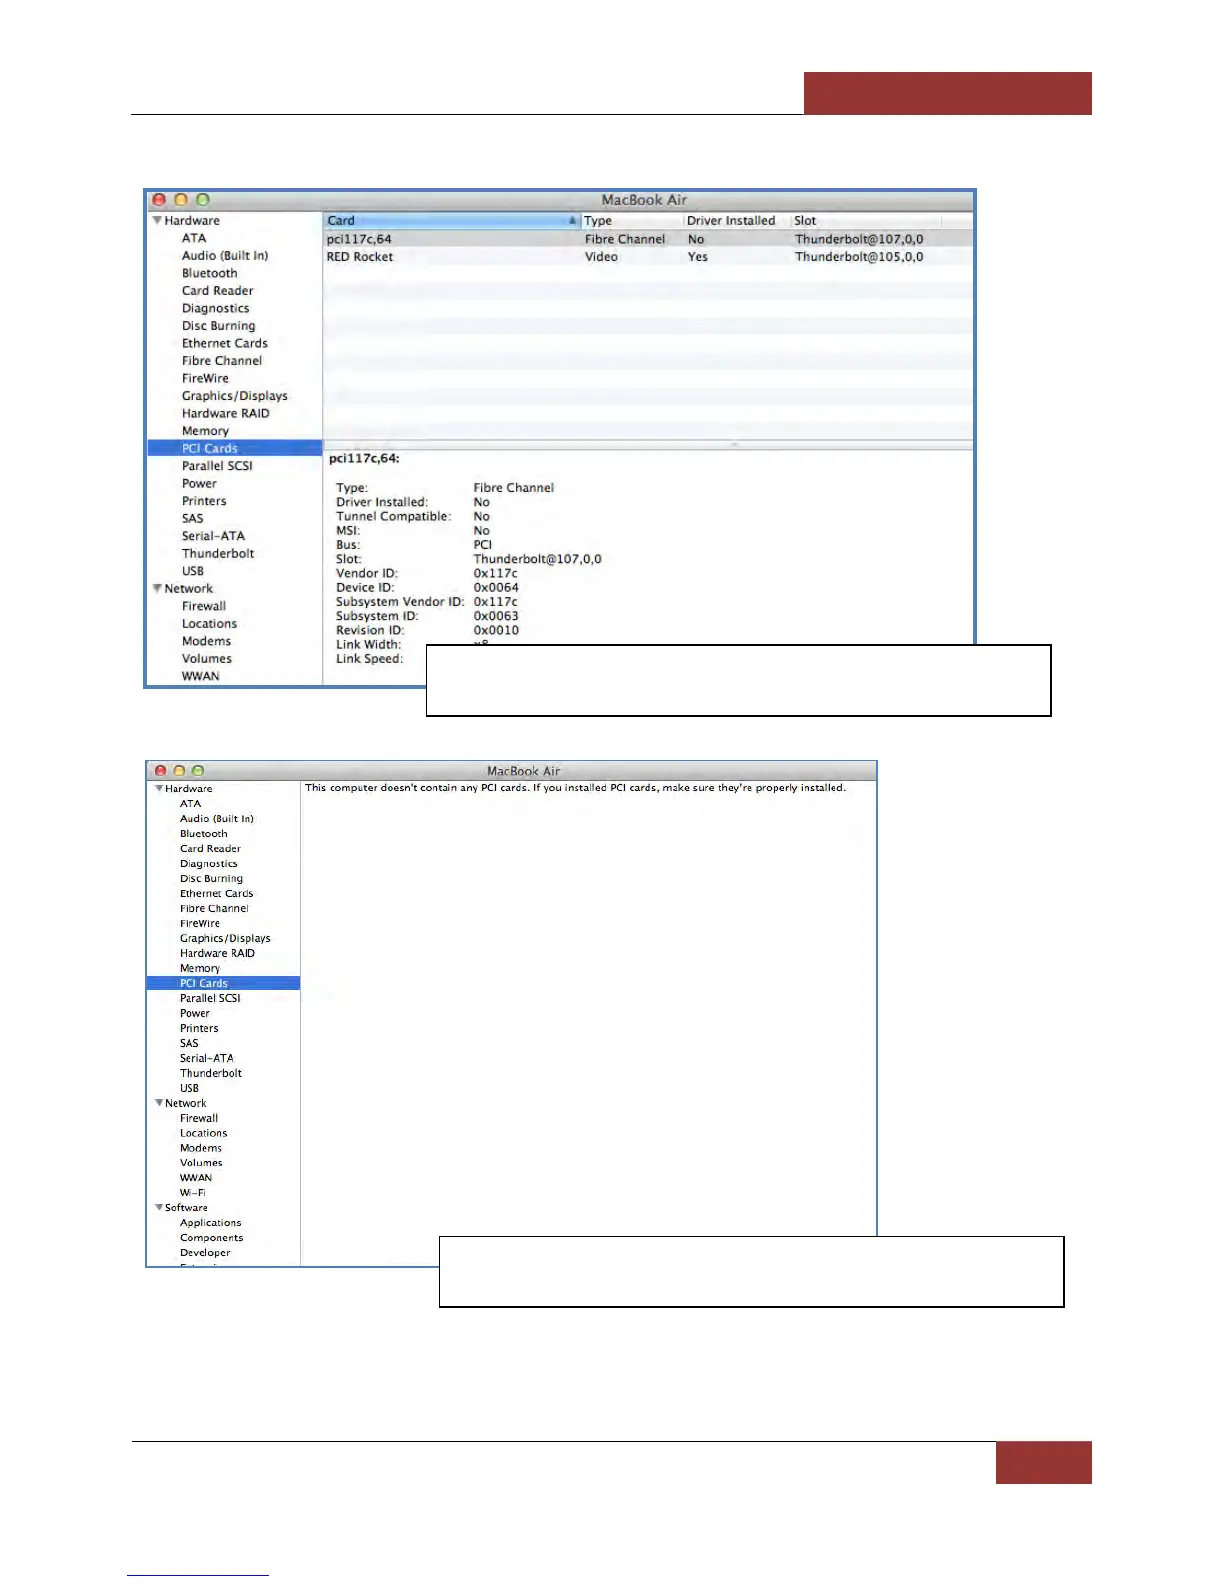Select Graphics/Displays in the no-PCI-cards window
The height and width of the screenshot is (1584, 1224).
point(225,938)
